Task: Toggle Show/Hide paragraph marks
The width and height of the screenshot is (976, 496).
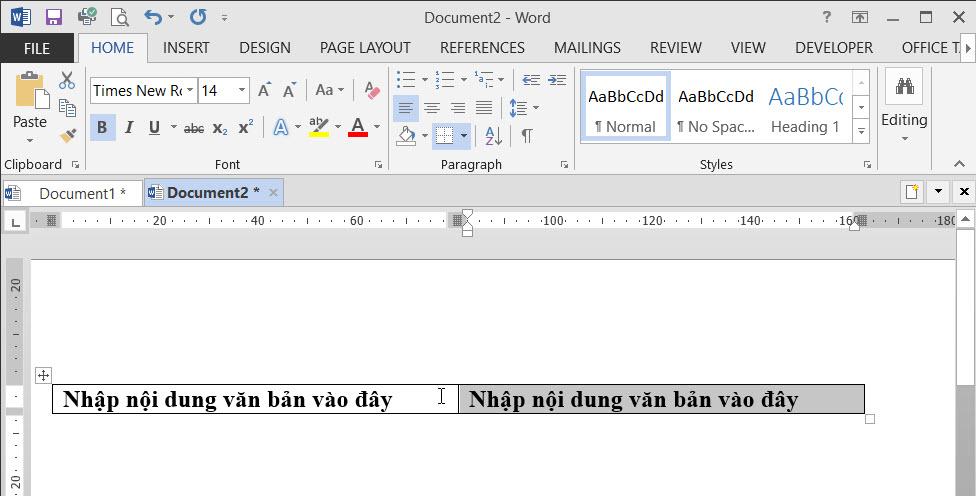Action: pos(527,136)
